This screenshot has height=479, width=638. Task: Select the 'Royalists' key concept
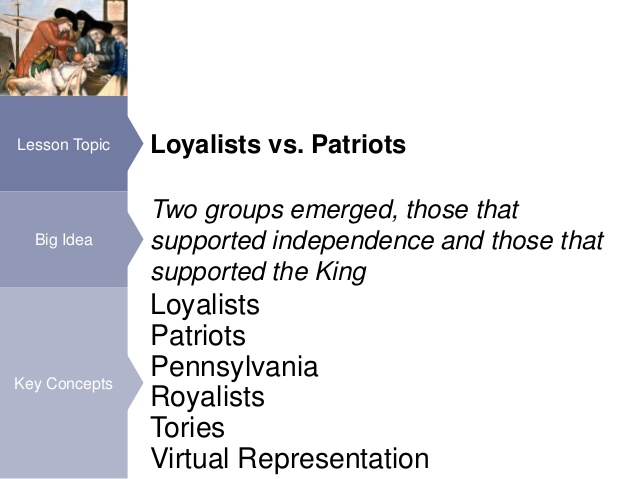click(207, 398)
